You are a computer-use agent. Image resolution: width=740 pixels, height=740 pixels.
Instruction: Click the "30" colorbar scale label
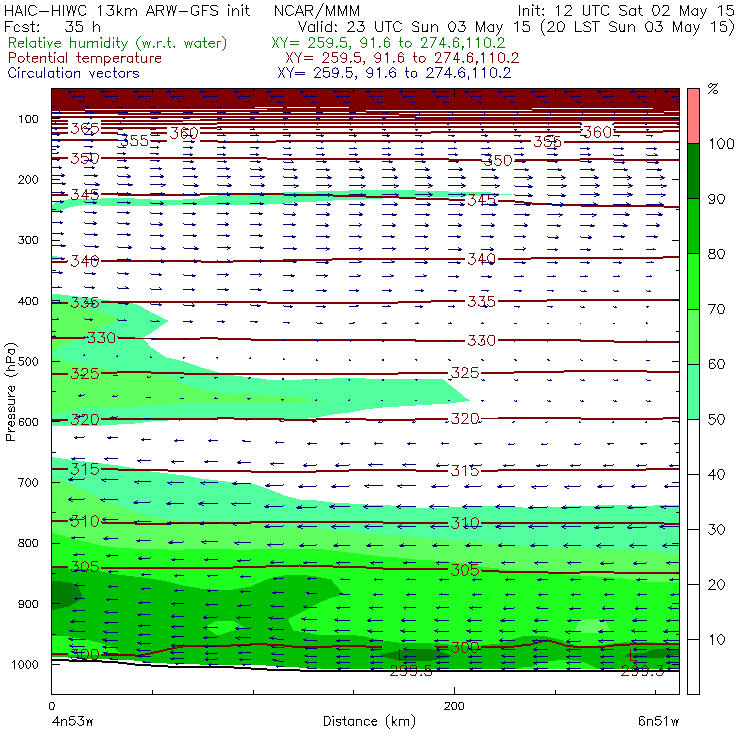point(716,530)
